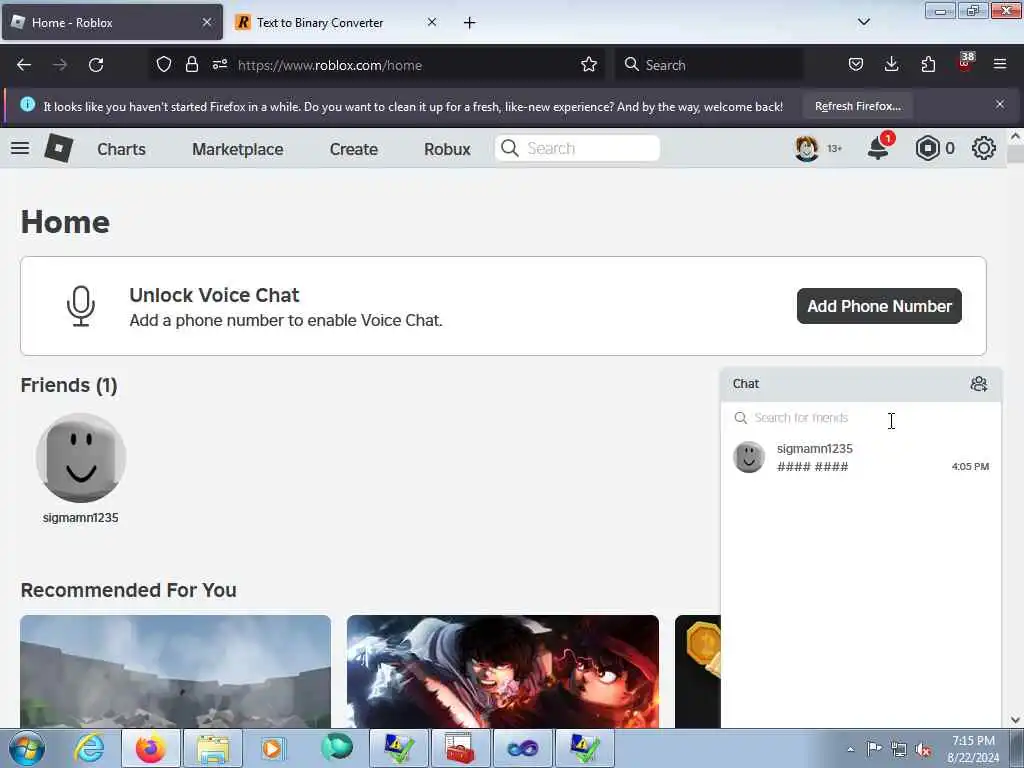Click the Firefox taskbar icon

[150, 748]
